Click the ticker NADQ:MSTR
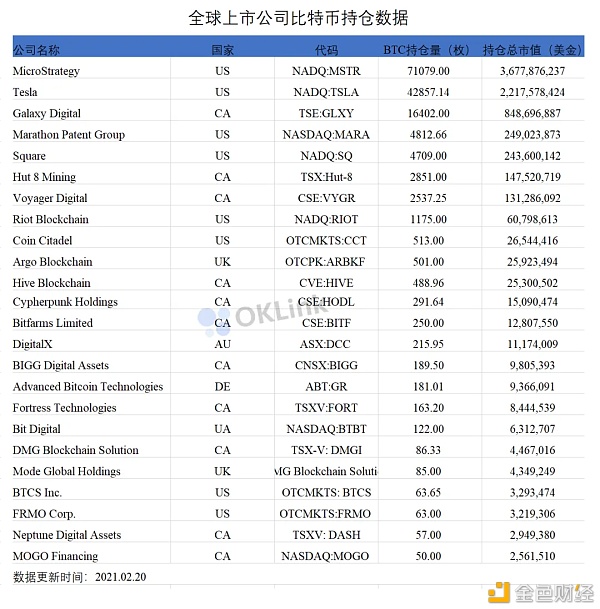This screenshot has height=609, width=600. (x=326, y=71)
